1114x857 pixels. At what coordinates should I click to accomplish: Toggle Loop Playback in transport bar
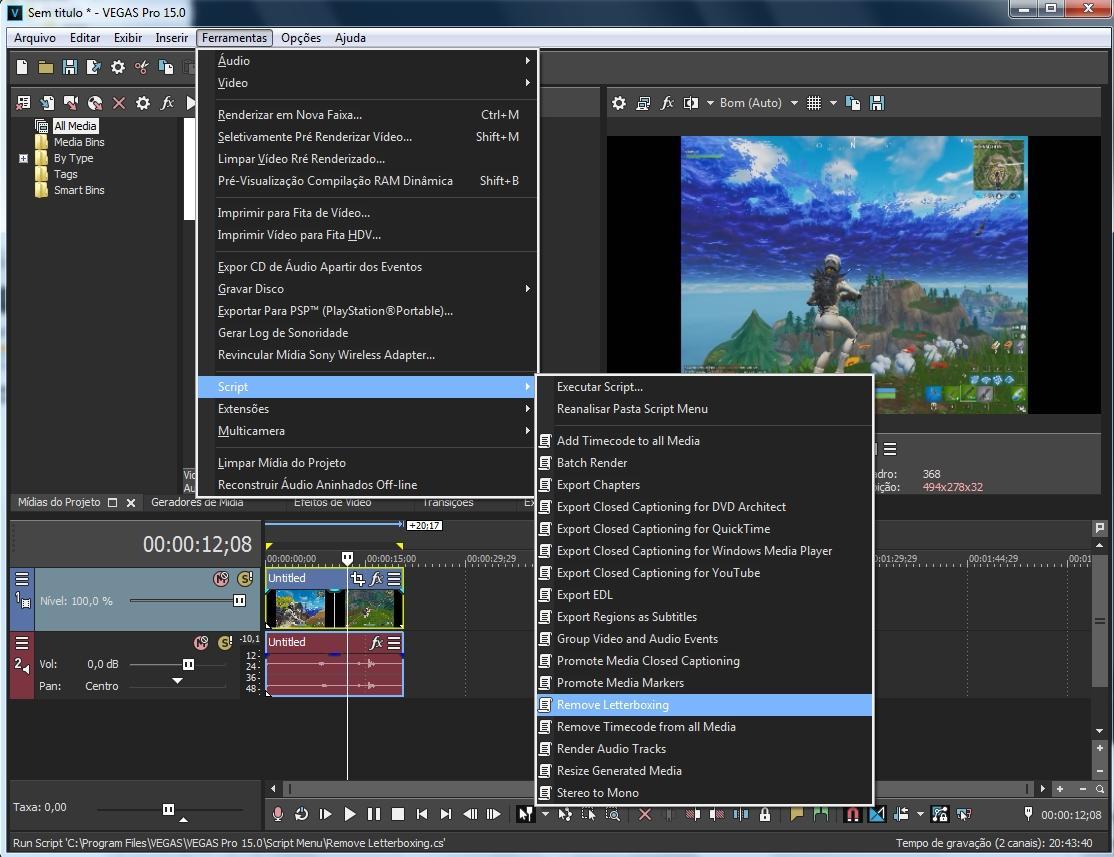coord(301,814)
